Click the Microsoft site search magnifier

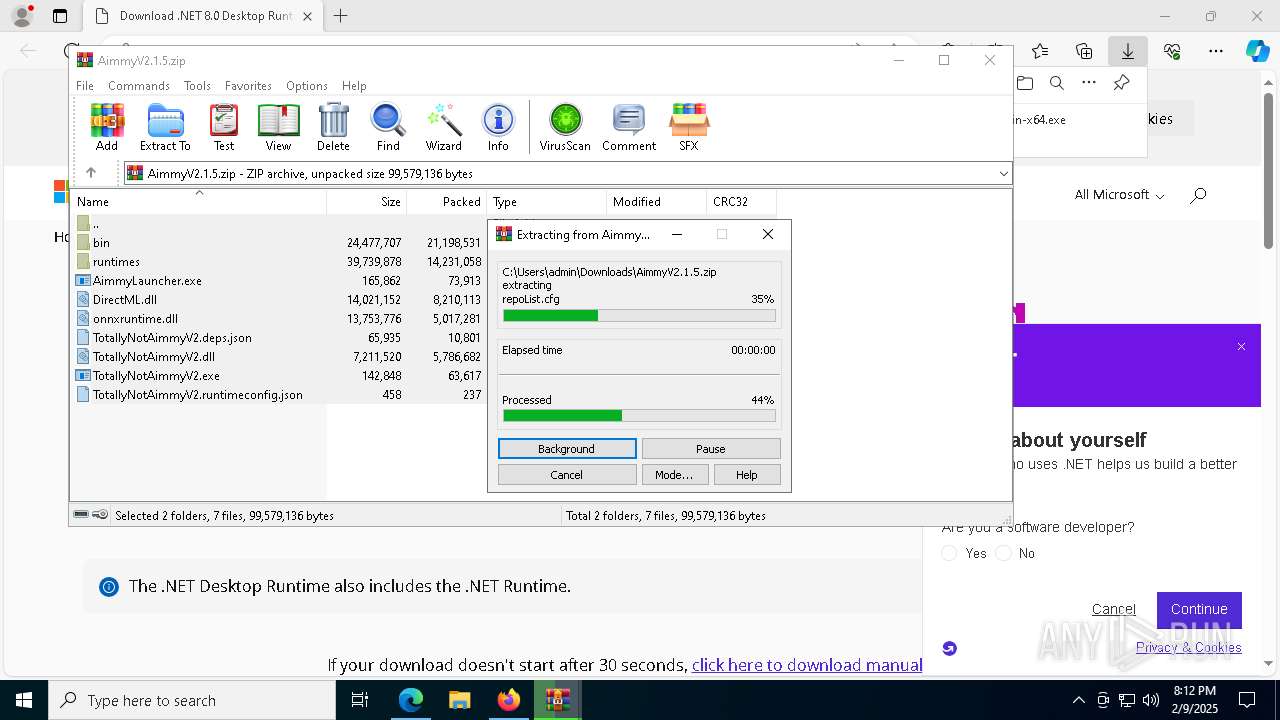pos(1198,195)
